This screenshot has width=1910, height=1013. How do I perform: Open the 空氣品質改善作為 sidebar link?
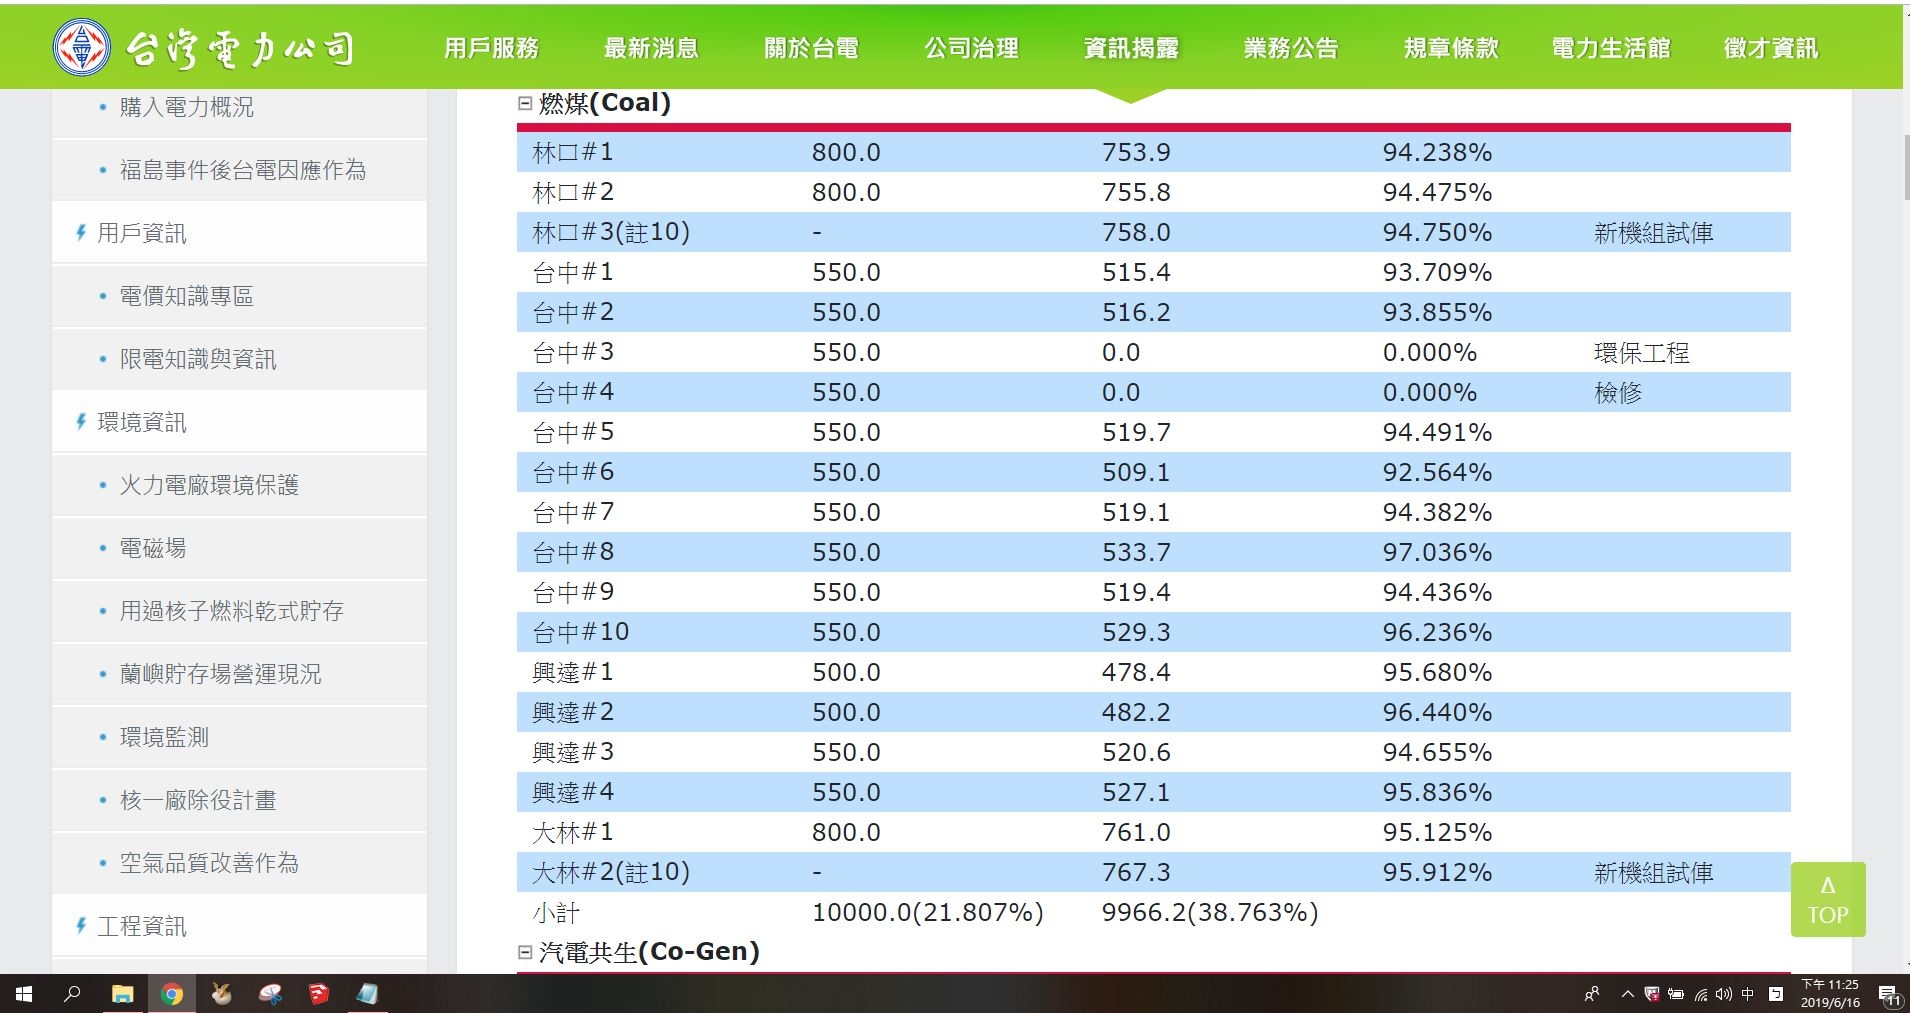[209, 863]
